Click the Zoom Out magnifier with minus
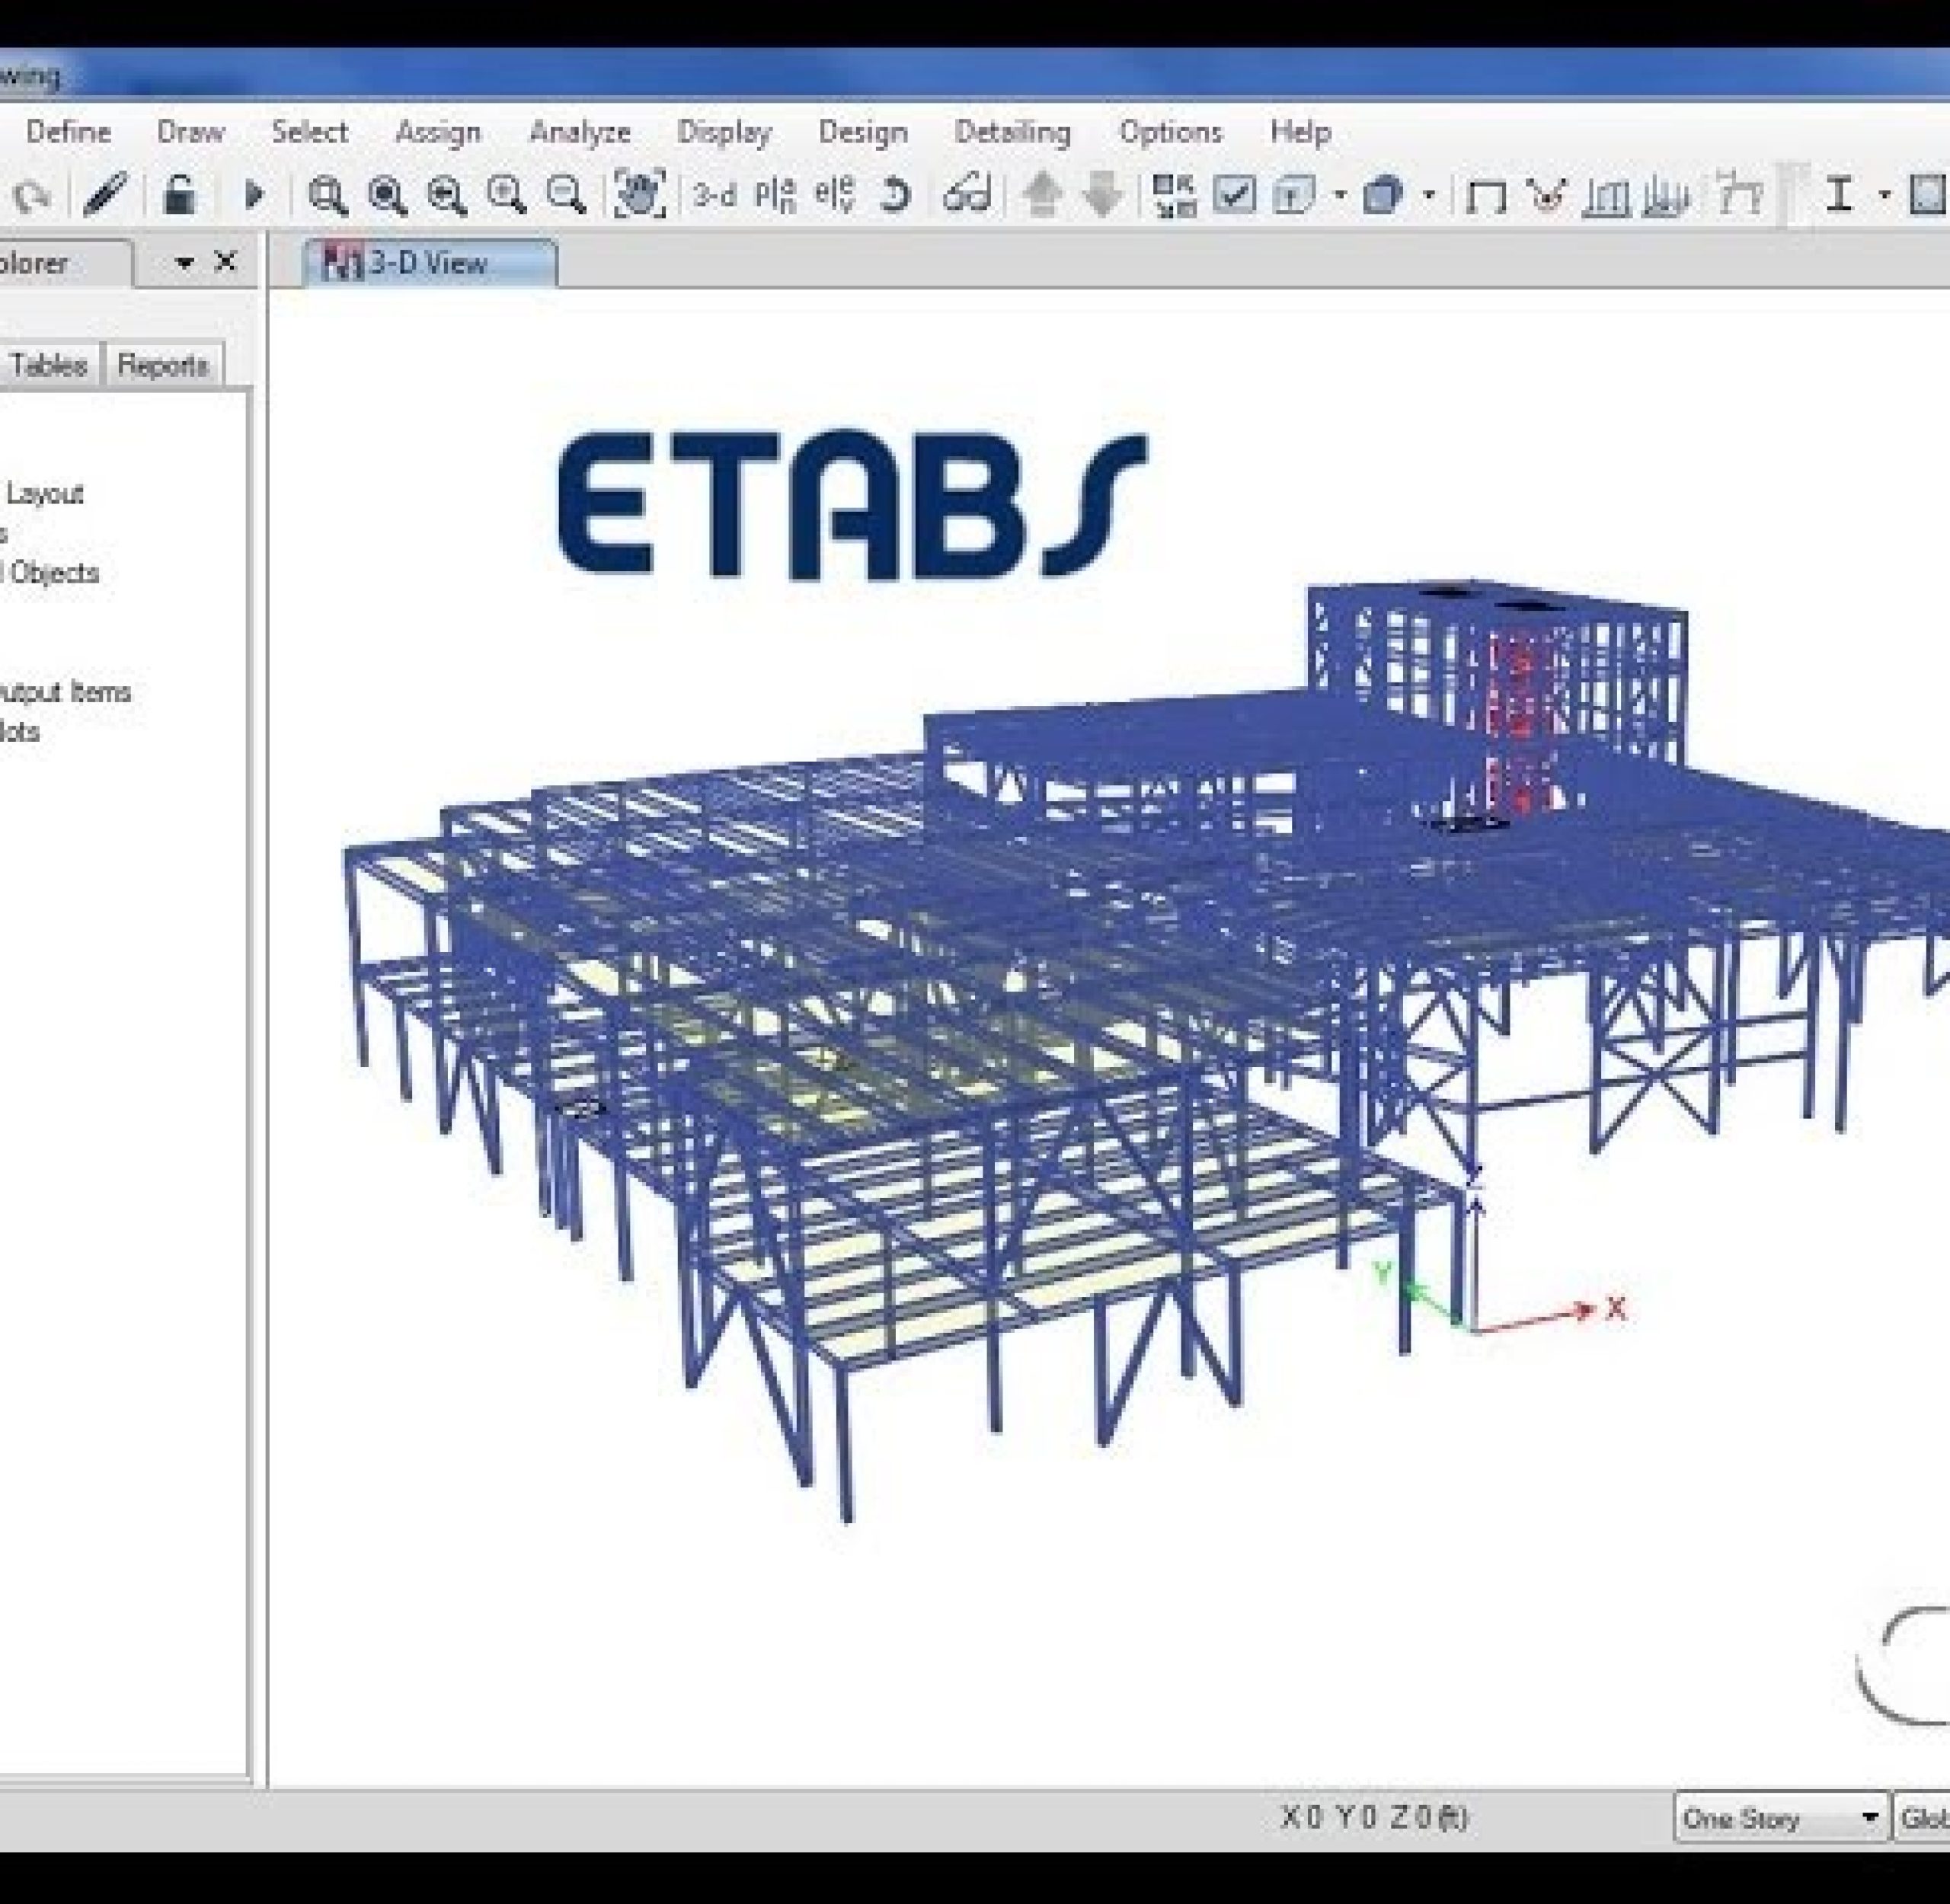The height and width of the screenshot is (1904, 1950). [566, 195]
